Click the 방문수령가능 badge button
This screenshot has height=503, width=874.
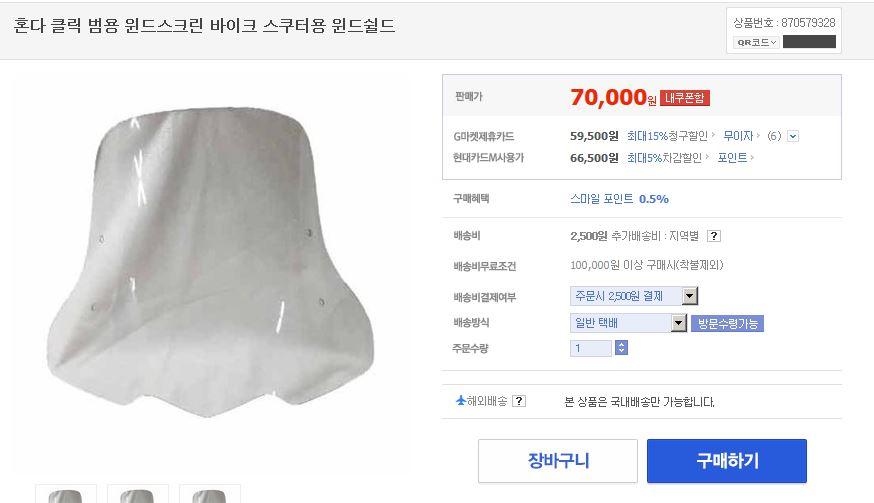click(x=727, y=323)
